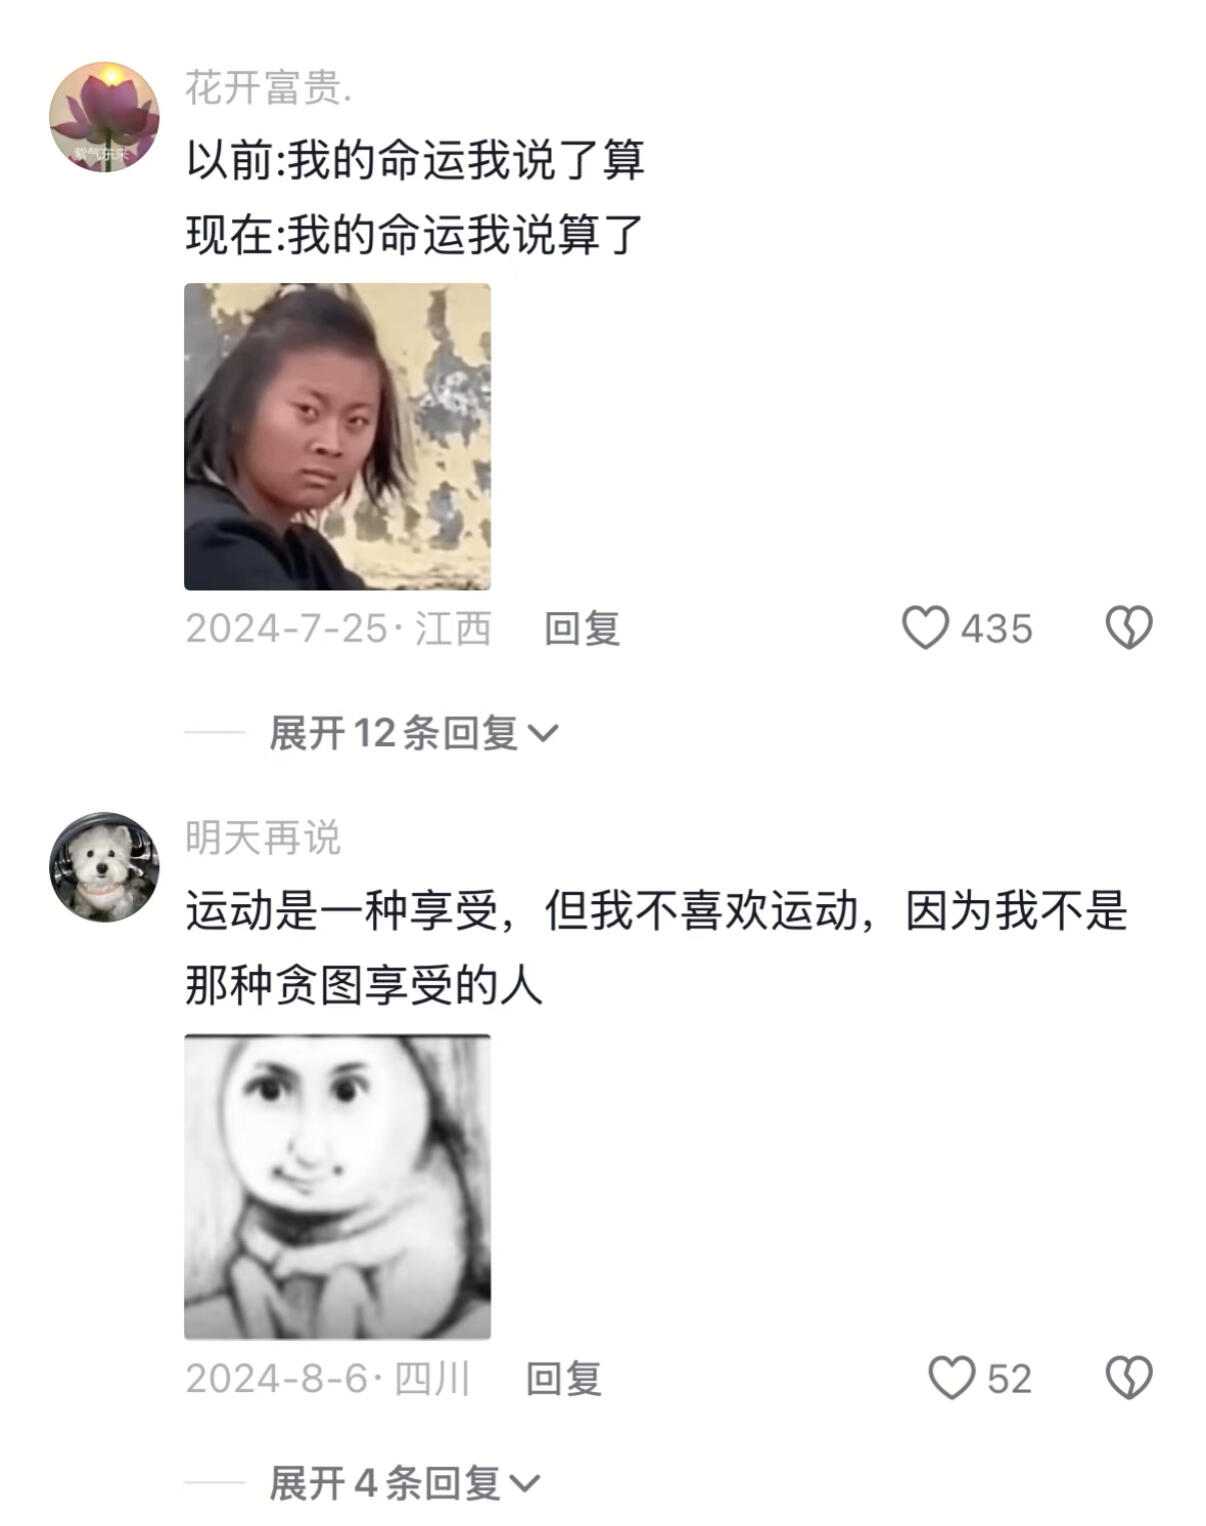Image resolution: width=1206 pixels, height=1526 pixels.
Task: Tap broken heart on 明天再说's comment
Action: coord(1129,1378)
